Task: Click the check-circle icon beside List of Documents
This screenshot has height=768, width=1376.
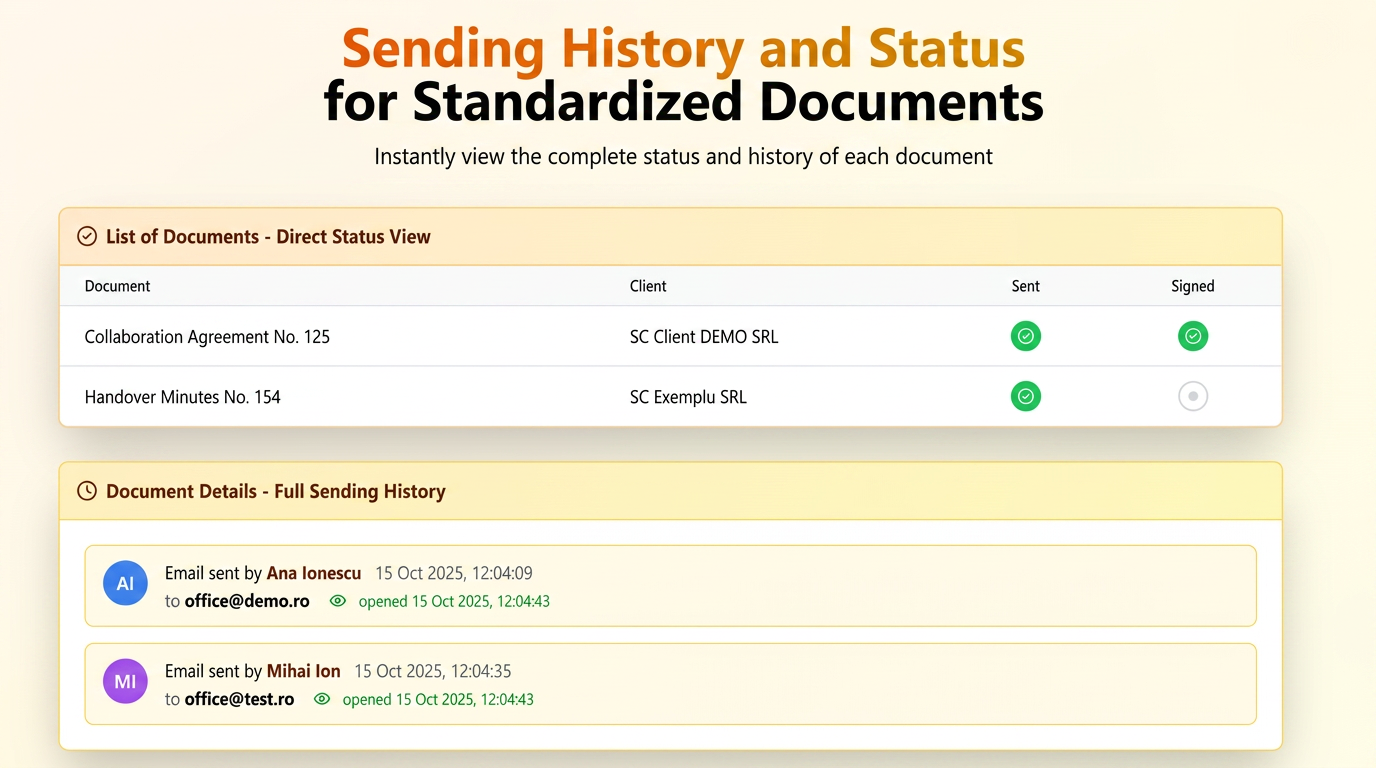Action: click(x=87, y=237)
